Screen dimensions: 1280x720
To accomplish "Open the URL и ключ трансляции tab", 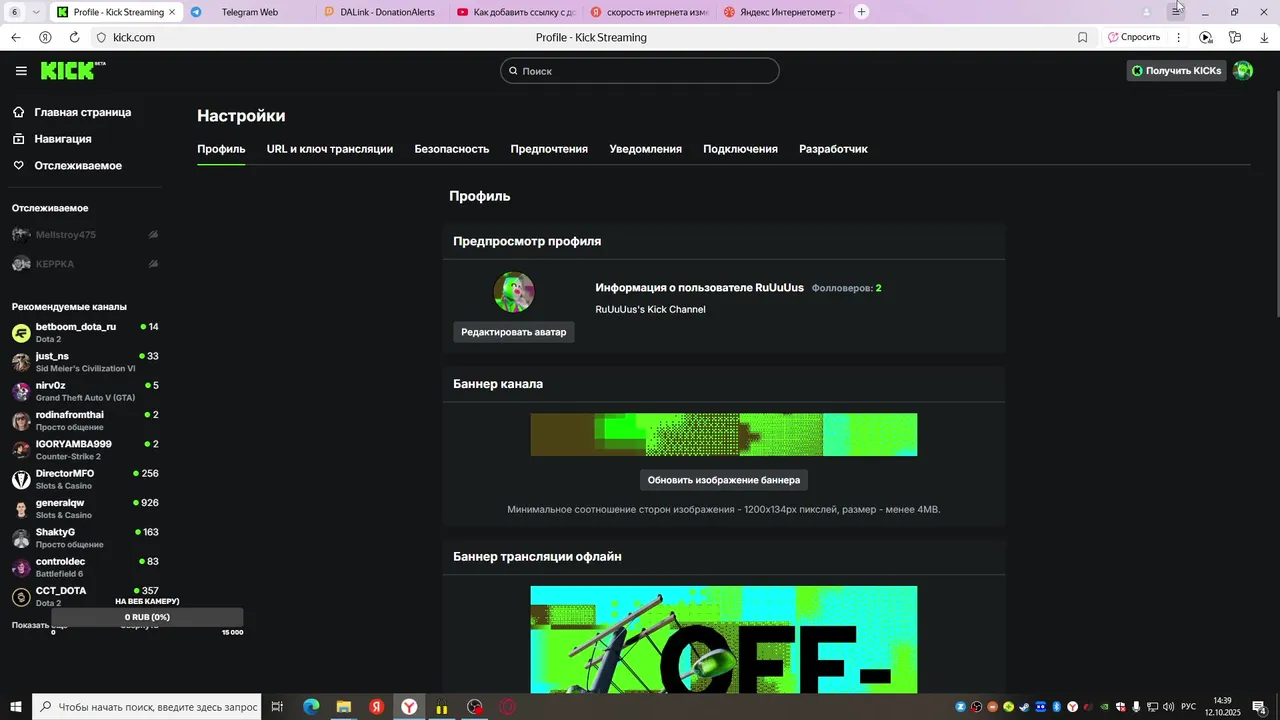I will point(330,149).
